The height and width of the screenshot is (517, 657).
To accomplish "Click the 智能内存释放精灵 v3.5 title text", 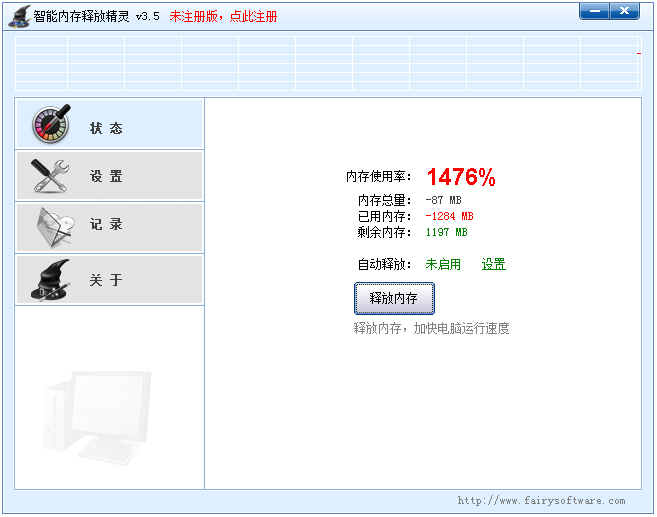I will 96,16.
